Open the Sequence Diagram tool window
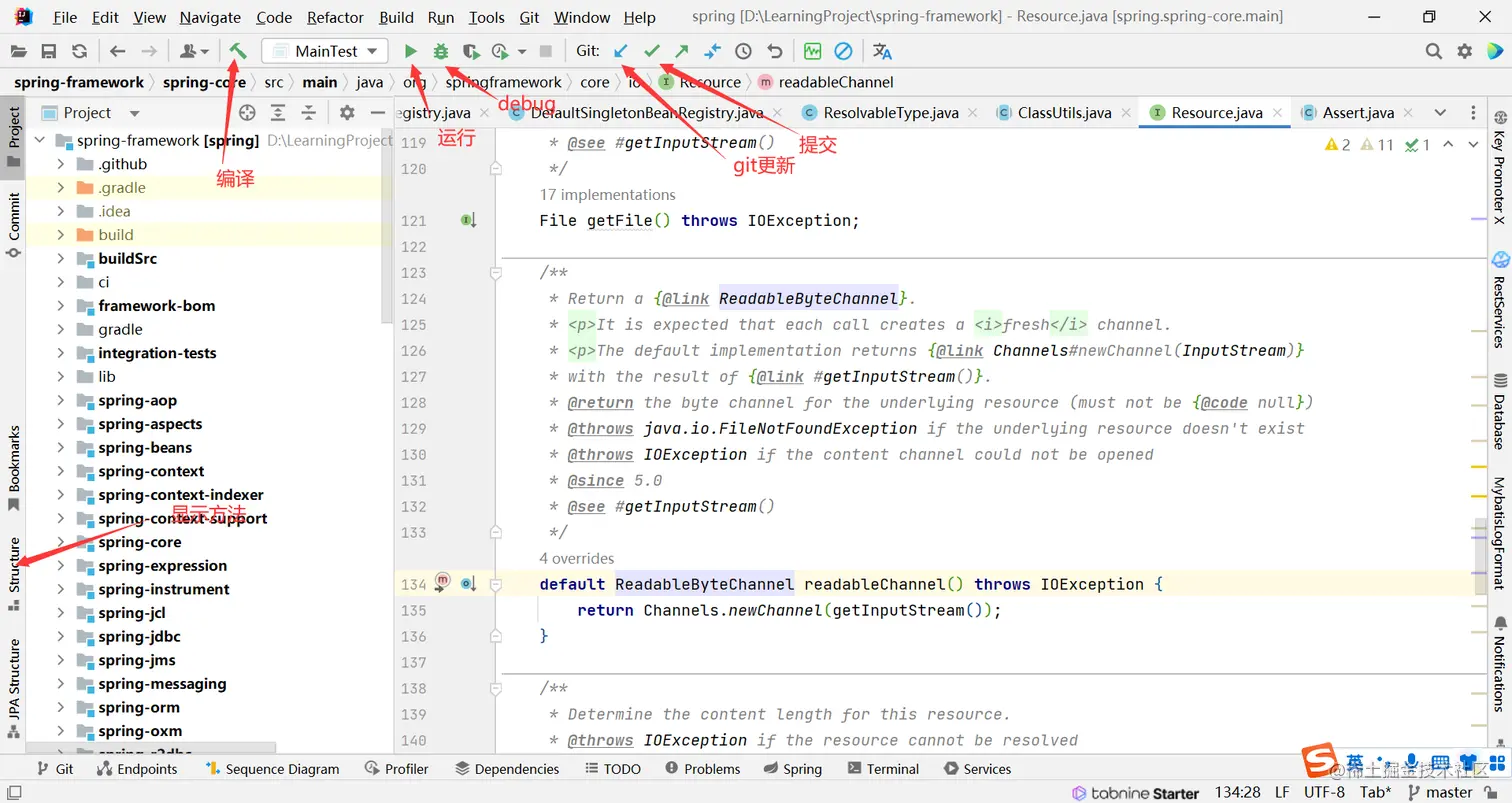The height and width of the screenshot is (803, 1512). [x=272, y=769]
